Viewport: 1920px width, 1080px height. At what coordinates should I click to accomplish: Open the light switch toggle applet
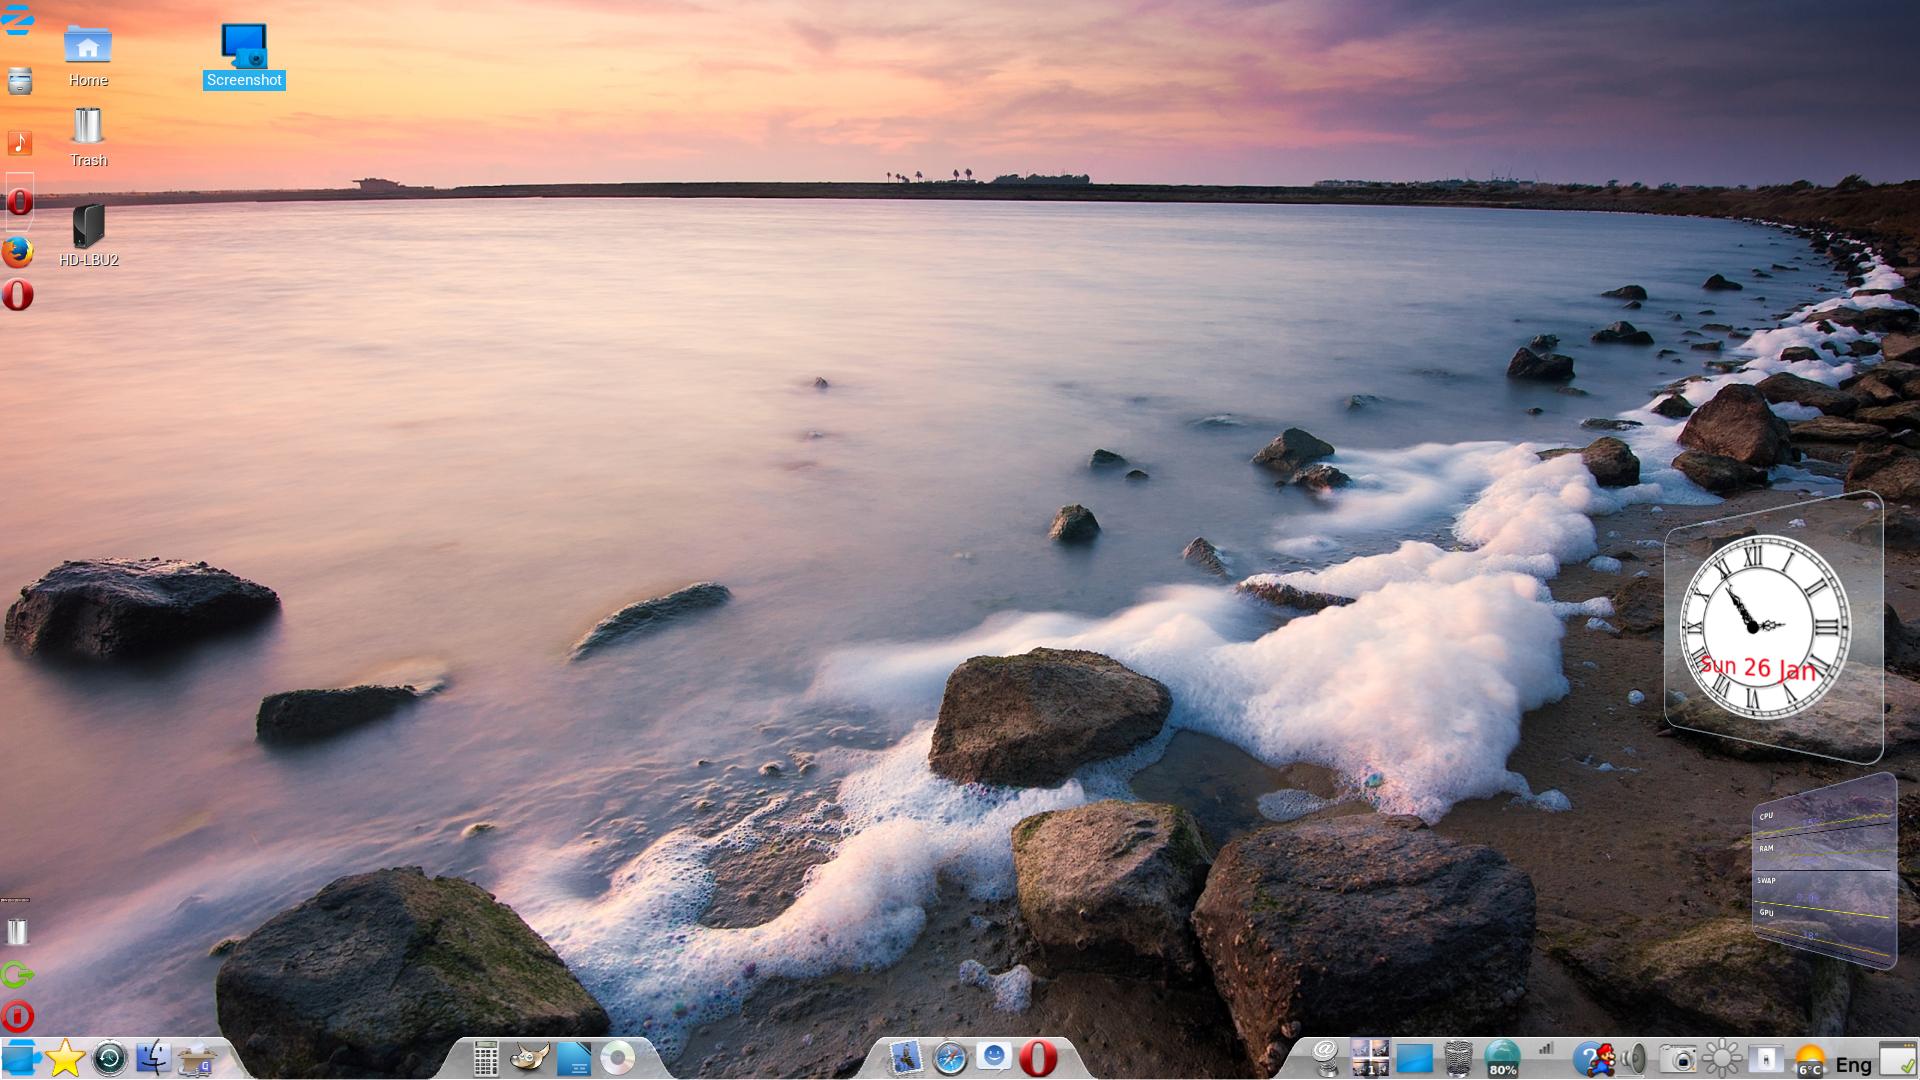pyautogui.click(x=1766, y=1058)
